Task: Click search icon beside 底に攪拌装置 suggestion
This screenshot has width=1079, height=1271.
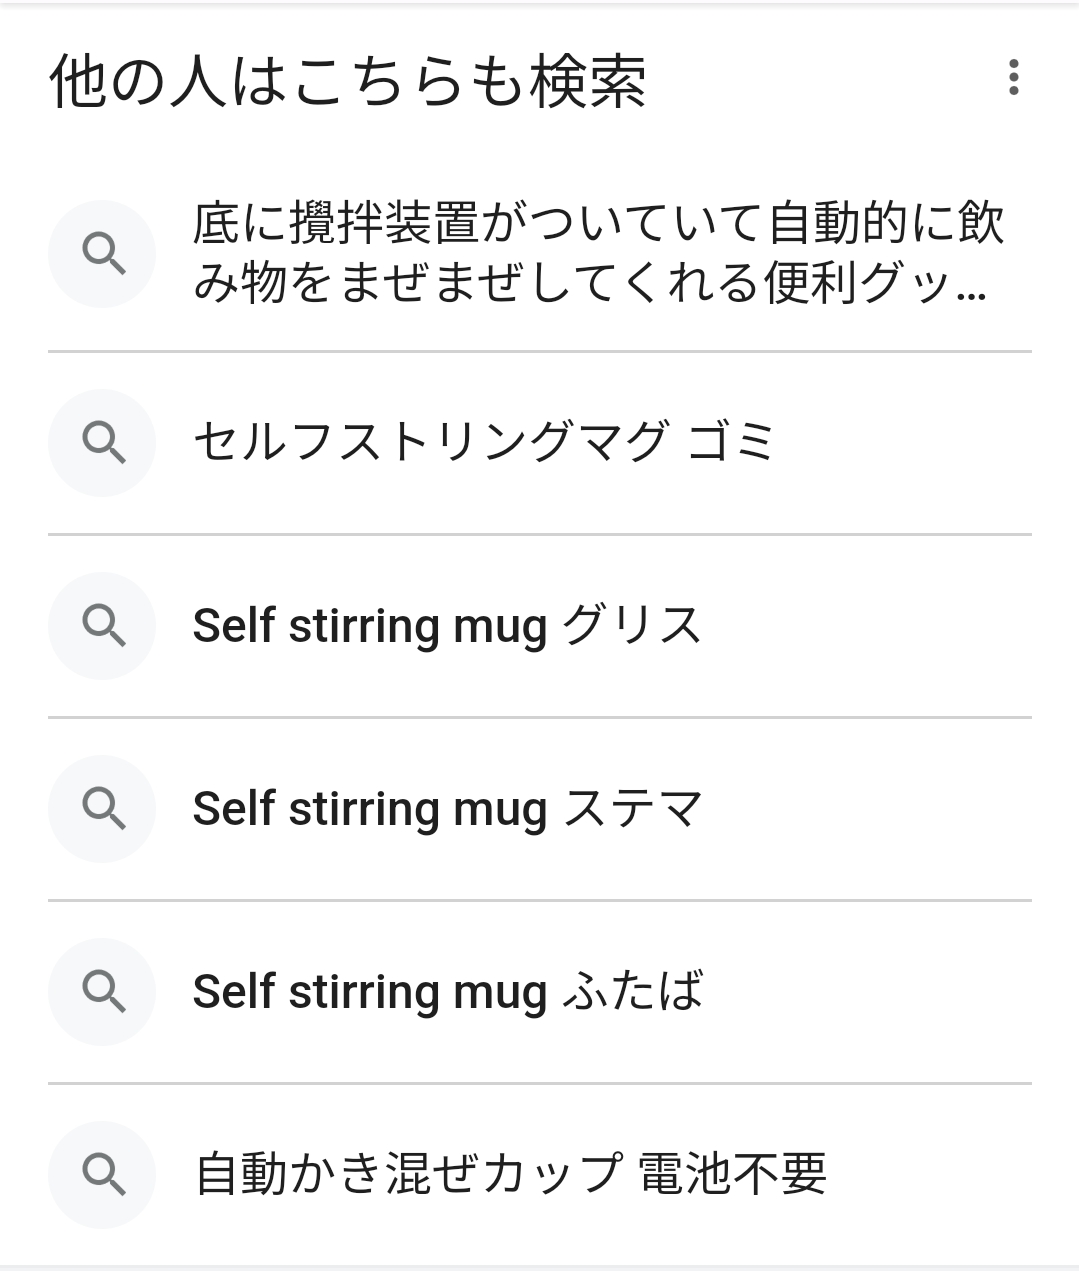Action: pos(102,254)
